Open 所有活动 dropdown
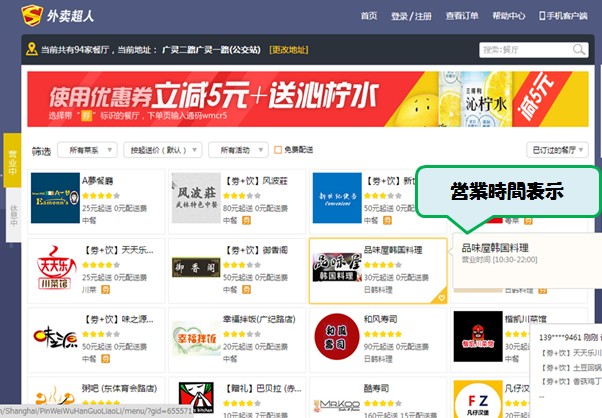 pyautogui.click(x=238, y=150)
